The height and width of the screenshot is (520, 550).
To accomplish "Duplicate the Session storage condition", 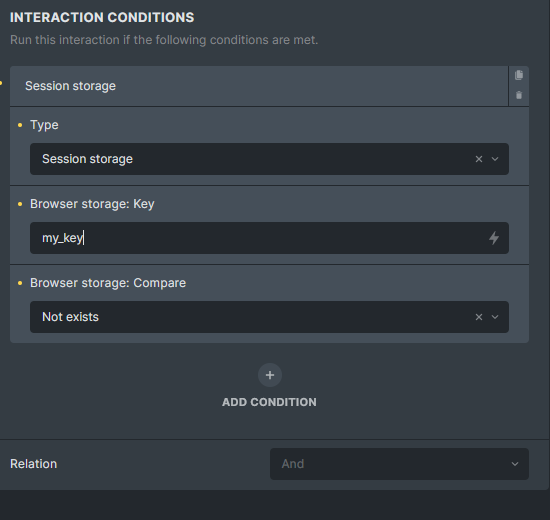I will 519,75.
